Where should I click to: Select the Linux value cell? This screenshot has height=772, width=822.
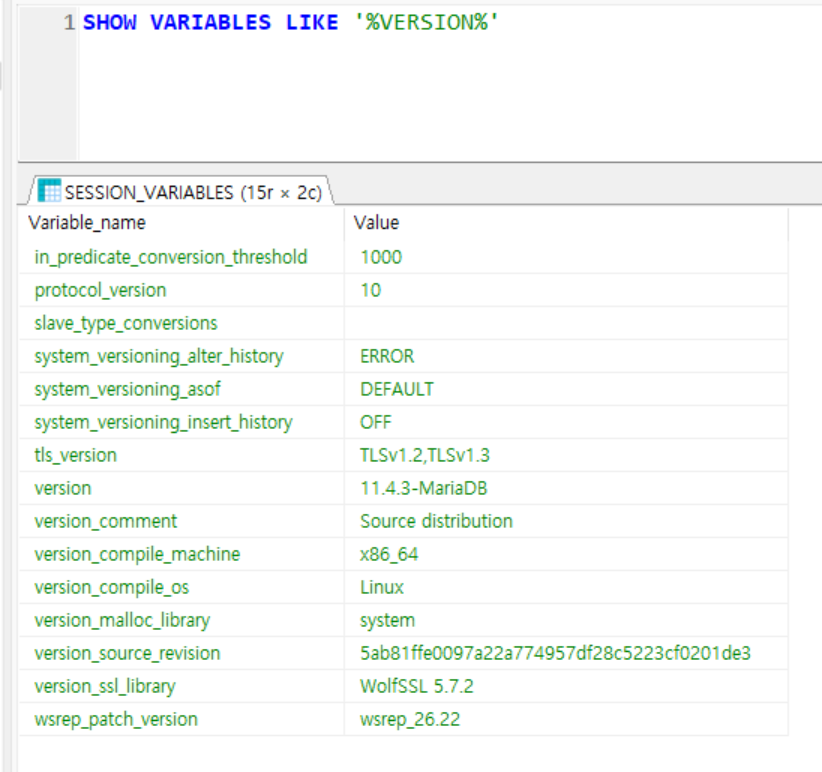click(566, 588)
